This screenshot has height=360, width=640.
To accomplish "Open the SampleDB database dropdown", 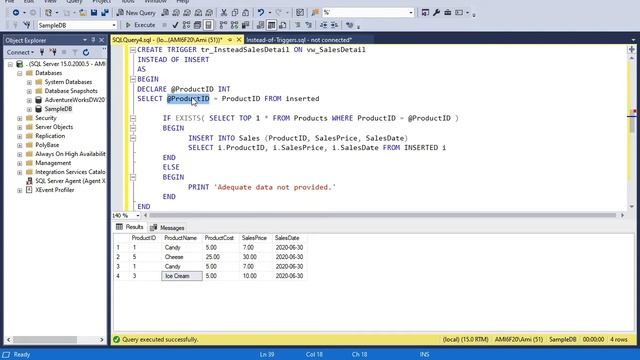I will pos(114,25).
